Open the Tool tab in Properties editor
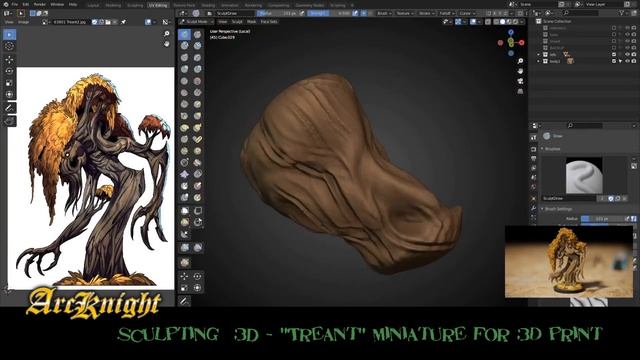 [533, 138]
